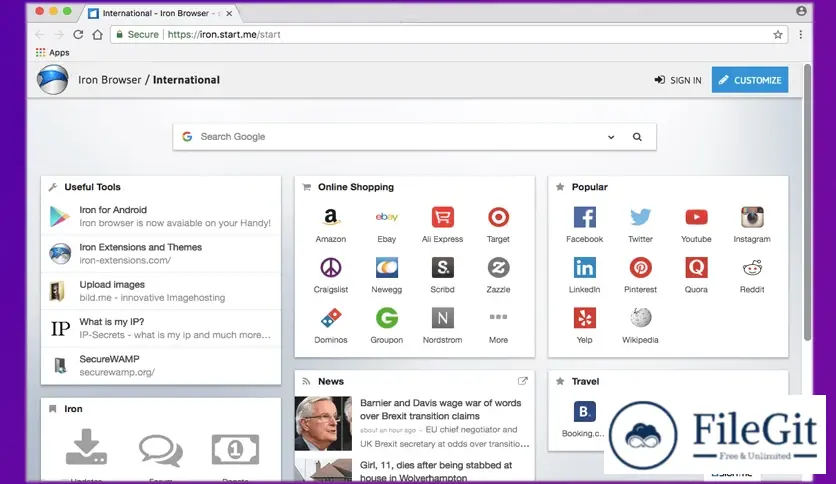The image size is (836, 484).
Task: Reload the current page
Action: point(78,35)
